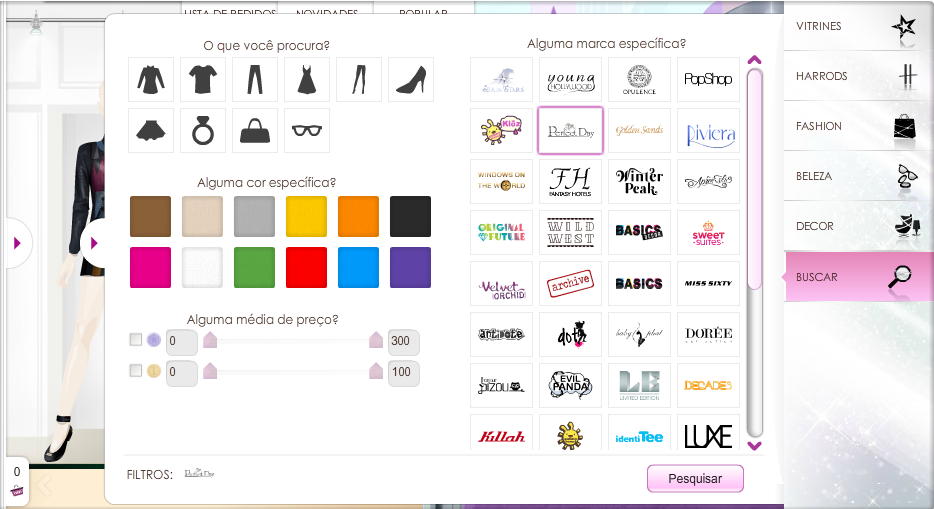Open the Harrods section
This screenshot has height=509, width=934.
[858, 76]
